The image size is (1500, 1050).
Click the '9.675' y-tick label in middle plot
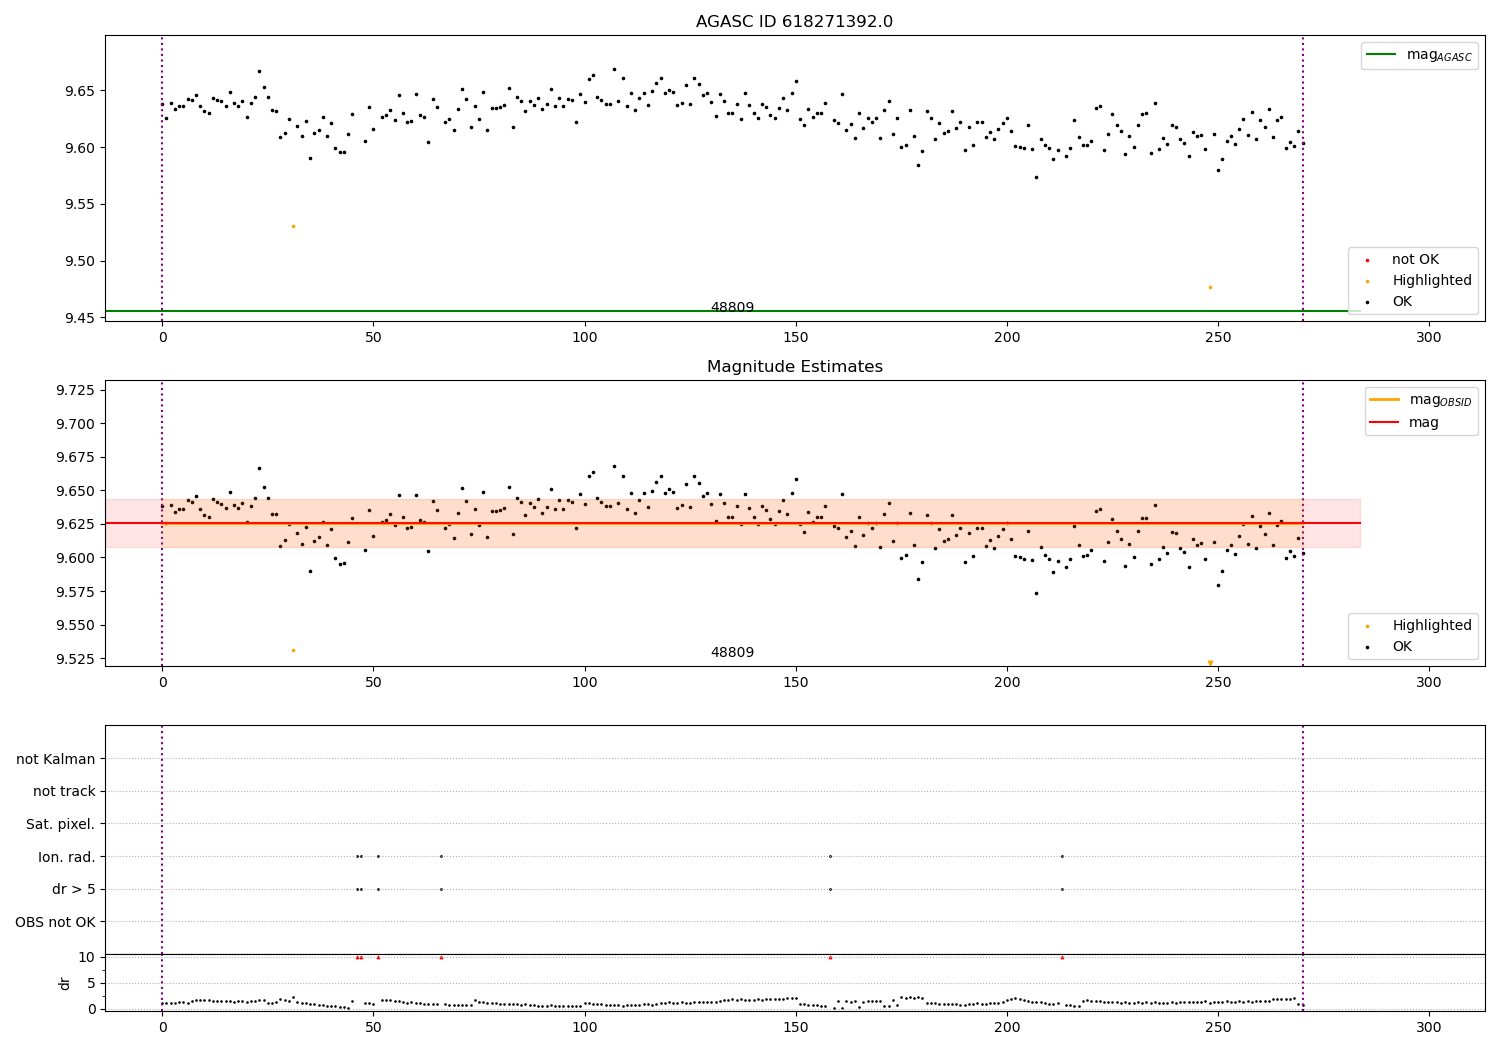(75, 457)
